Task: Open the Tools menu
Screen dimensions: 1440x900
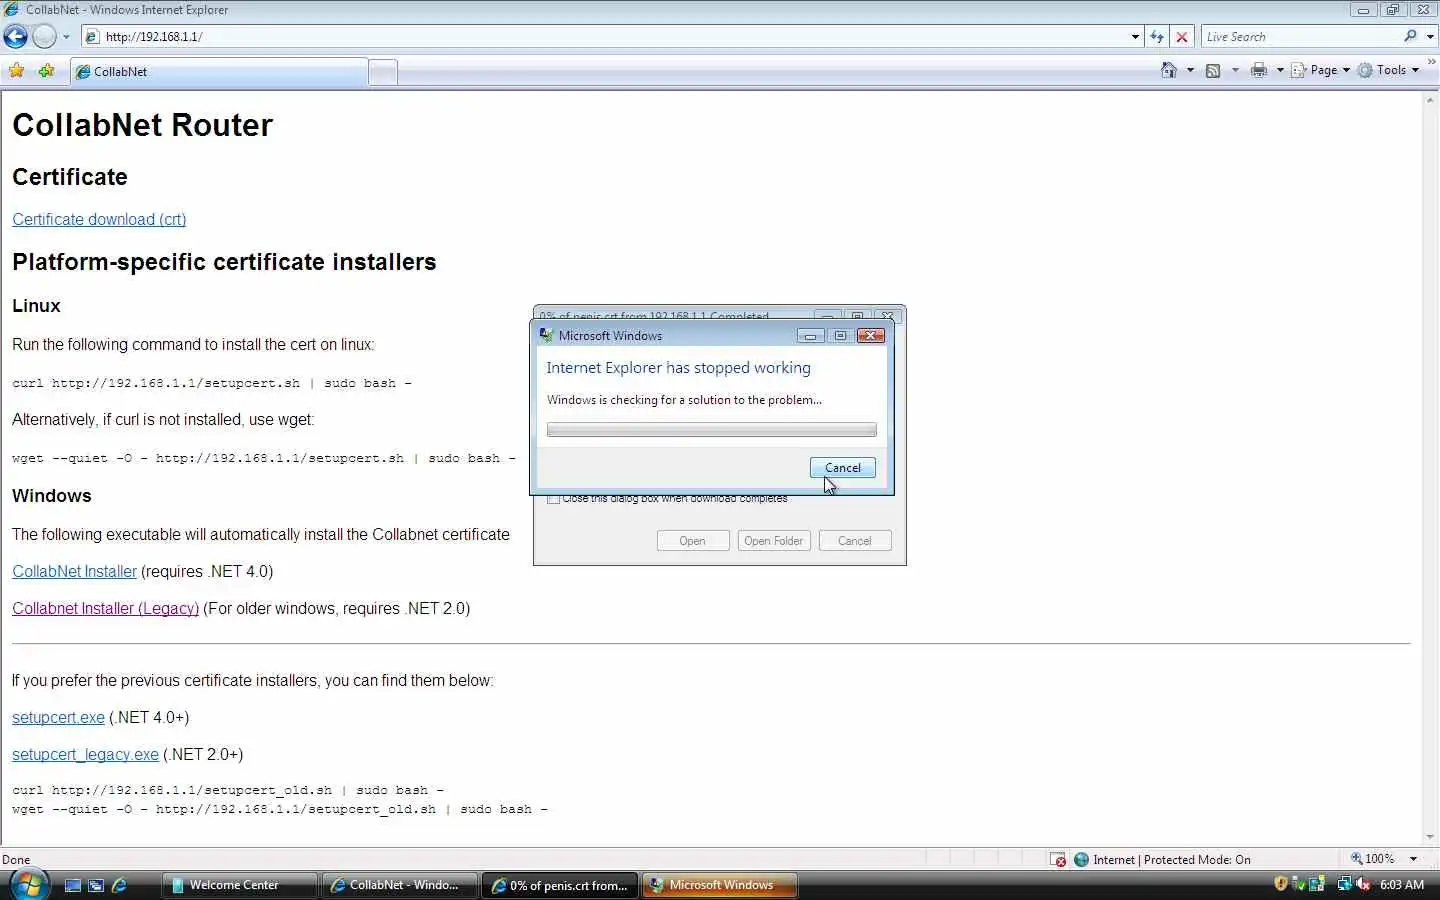Action: coord(1389,70)
